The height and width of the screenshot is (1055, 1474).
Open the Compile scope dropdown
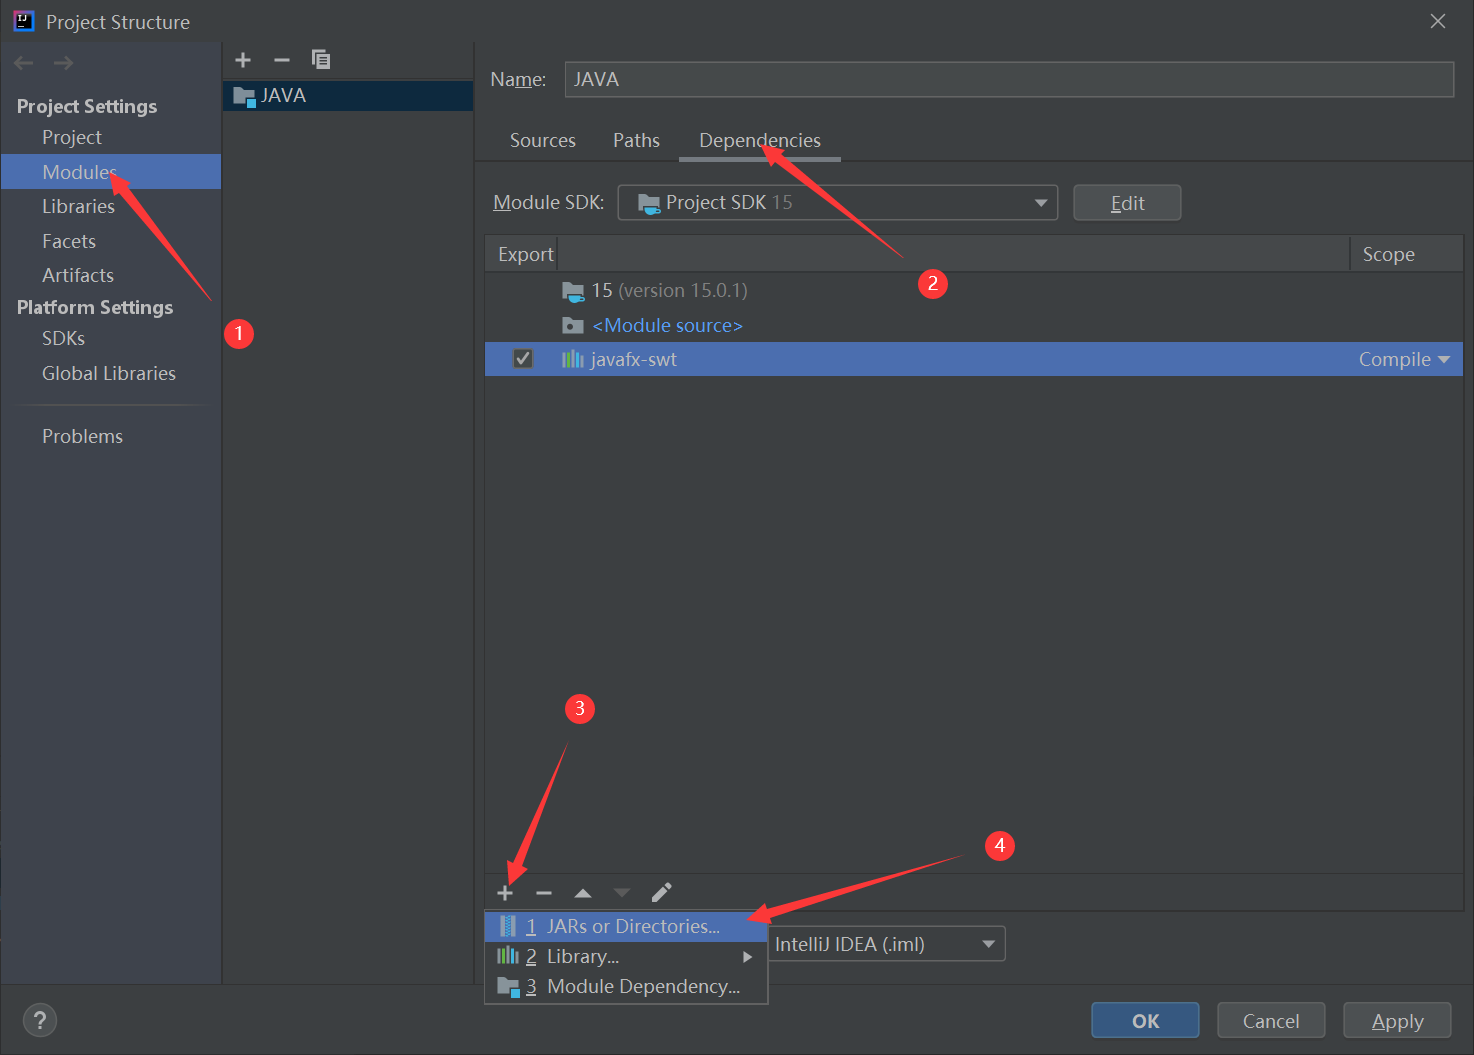pyautogui.click(x=1404, y=360)
